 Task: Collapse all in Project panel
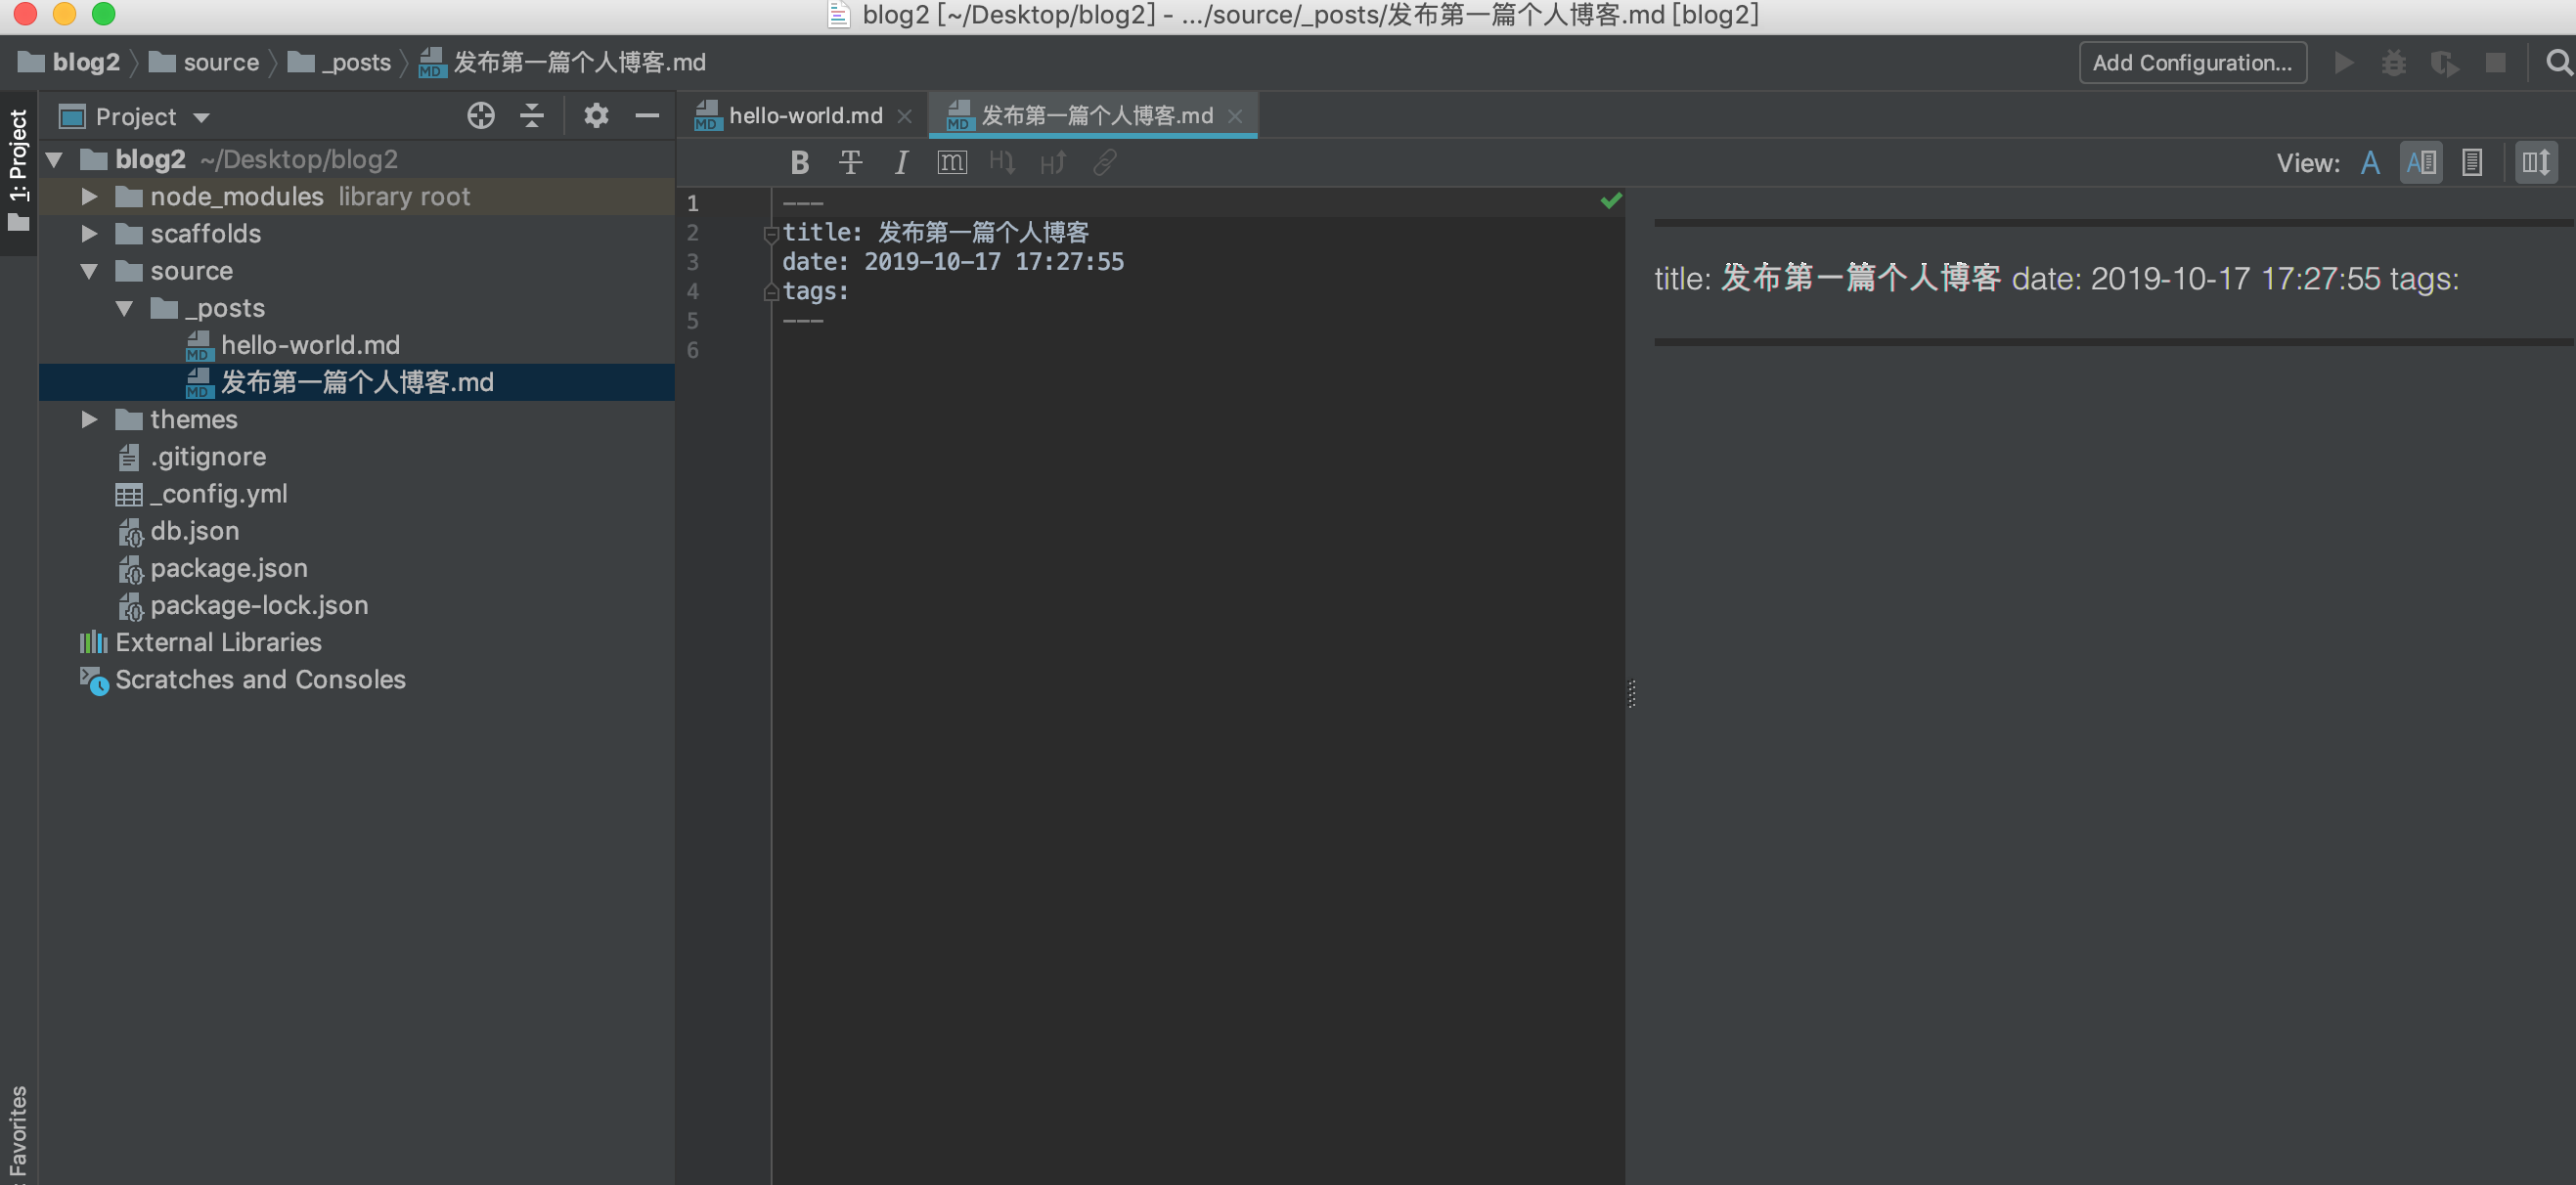pyautogui.click(x=532, y=116)
